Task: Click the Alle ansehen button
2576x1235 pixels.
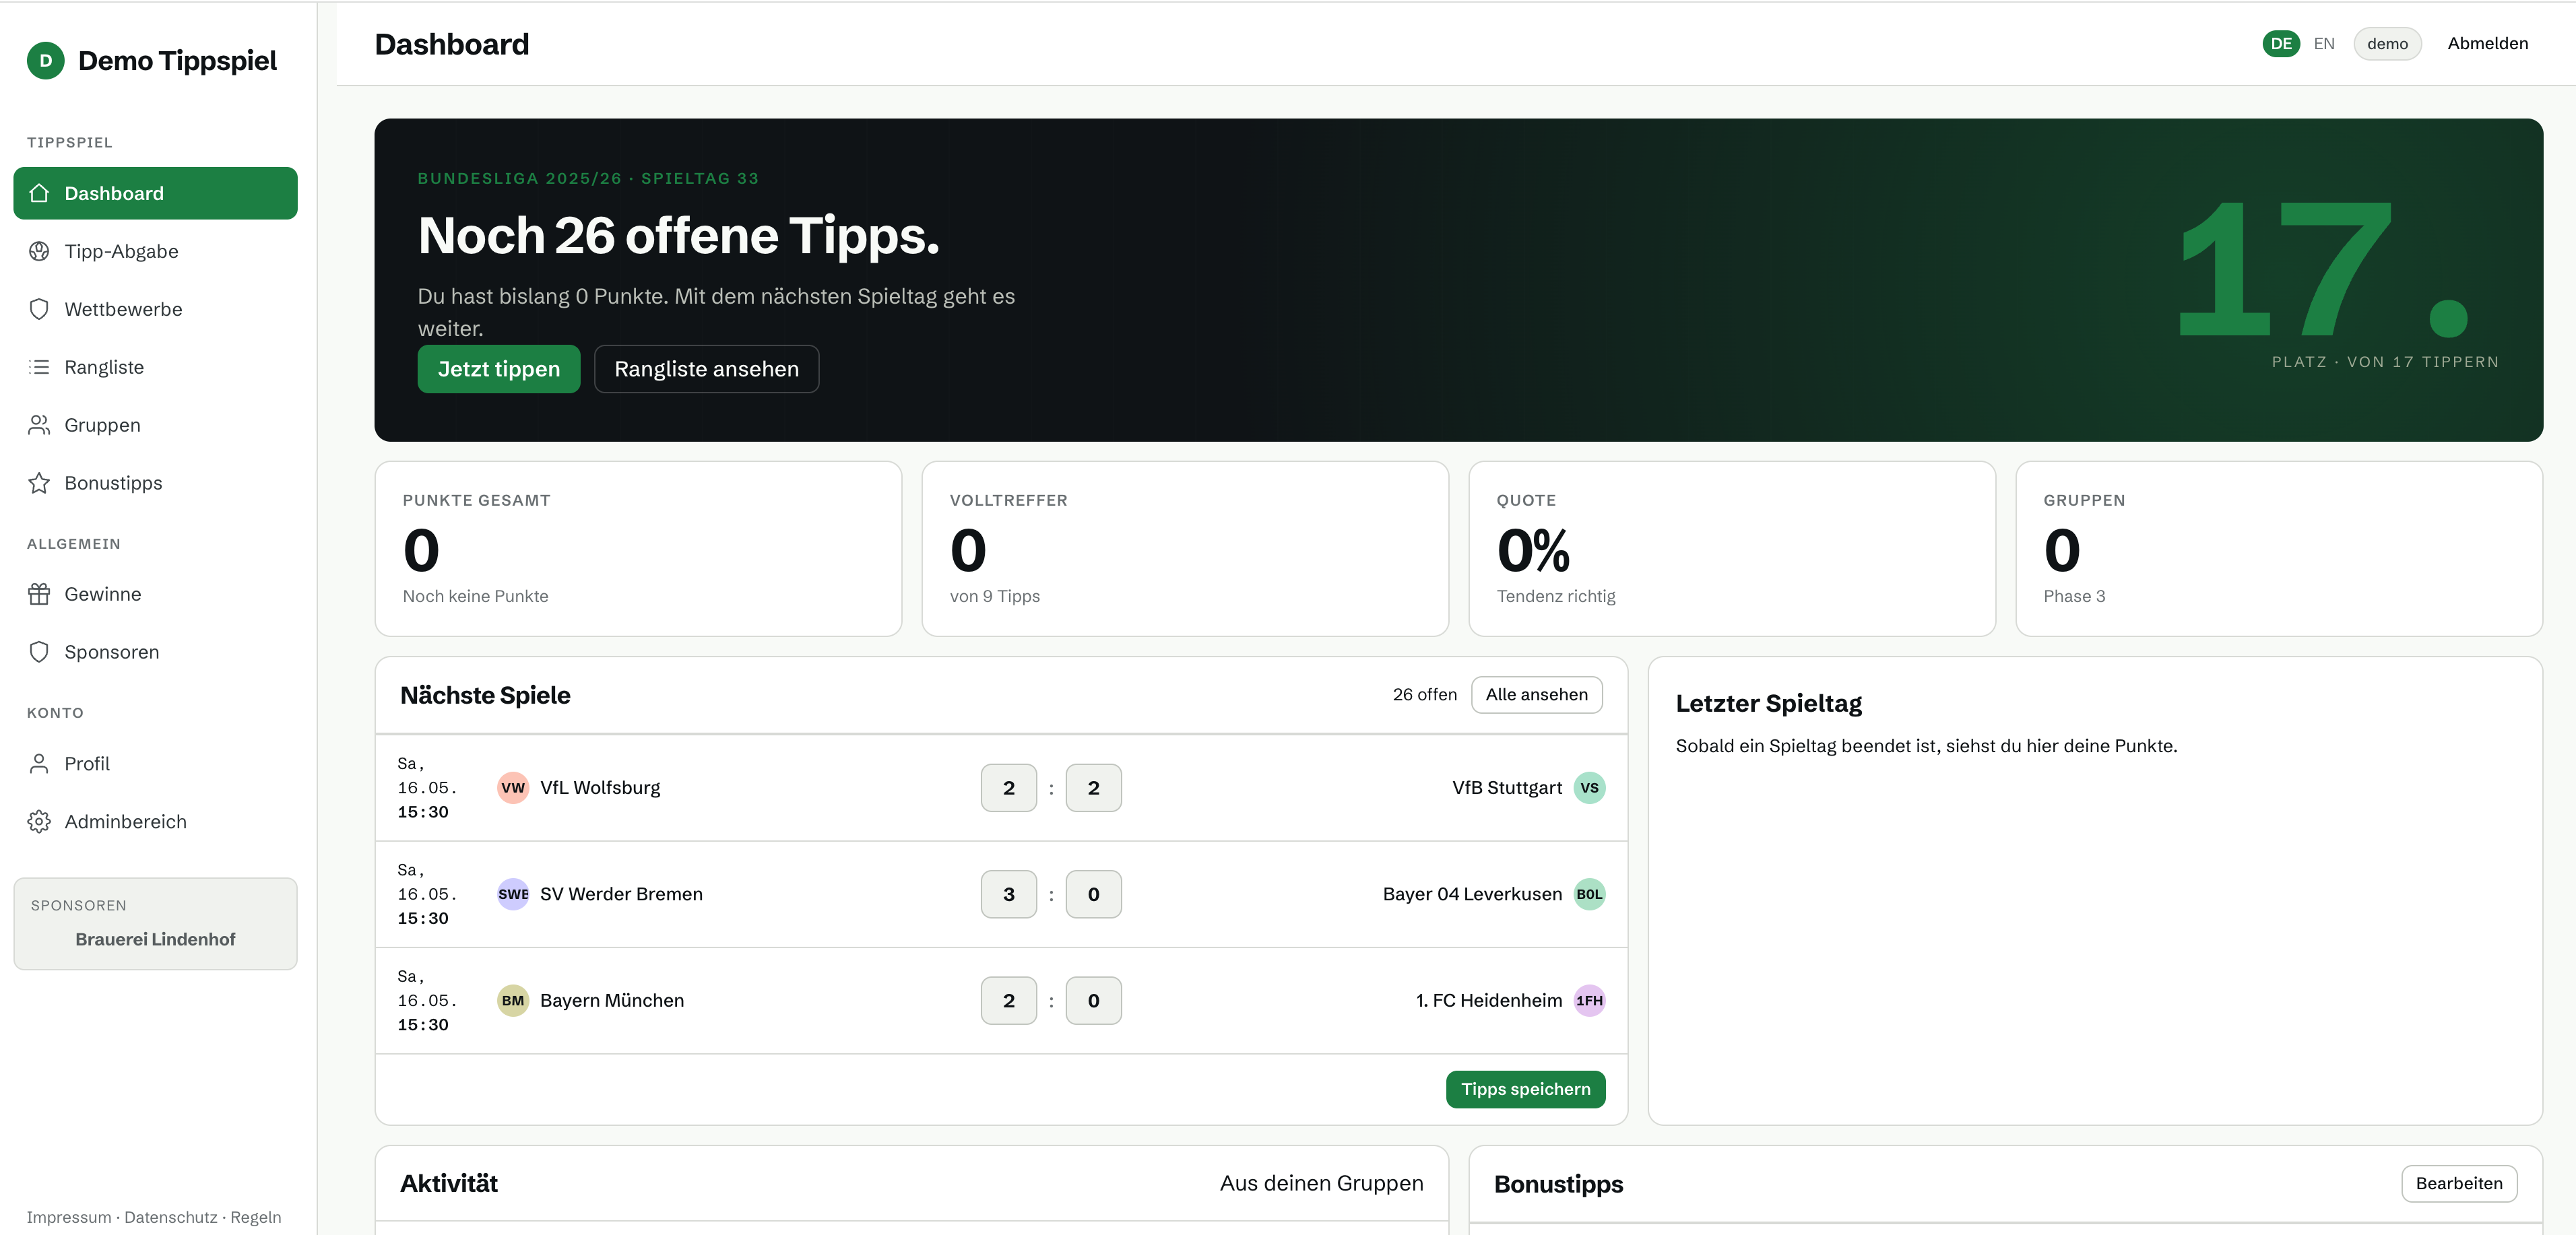Action: click(1536, 695)
